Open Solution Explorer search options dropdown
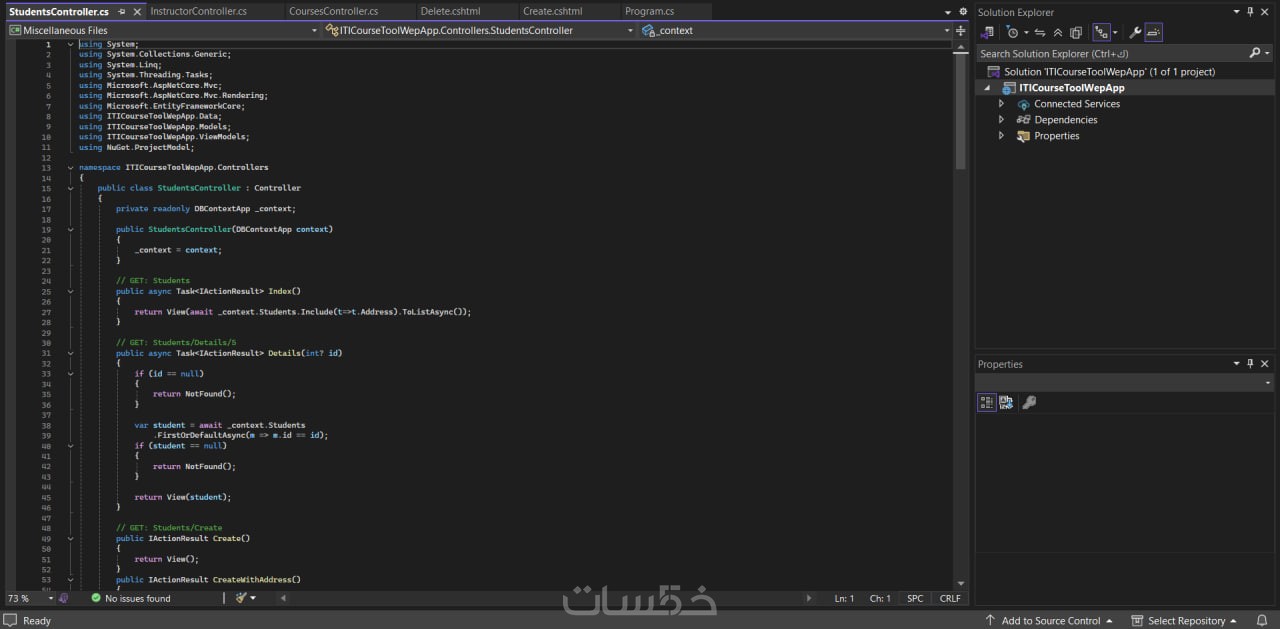This screenshot has height=629, width=1280. click(x=1266, y=53)
